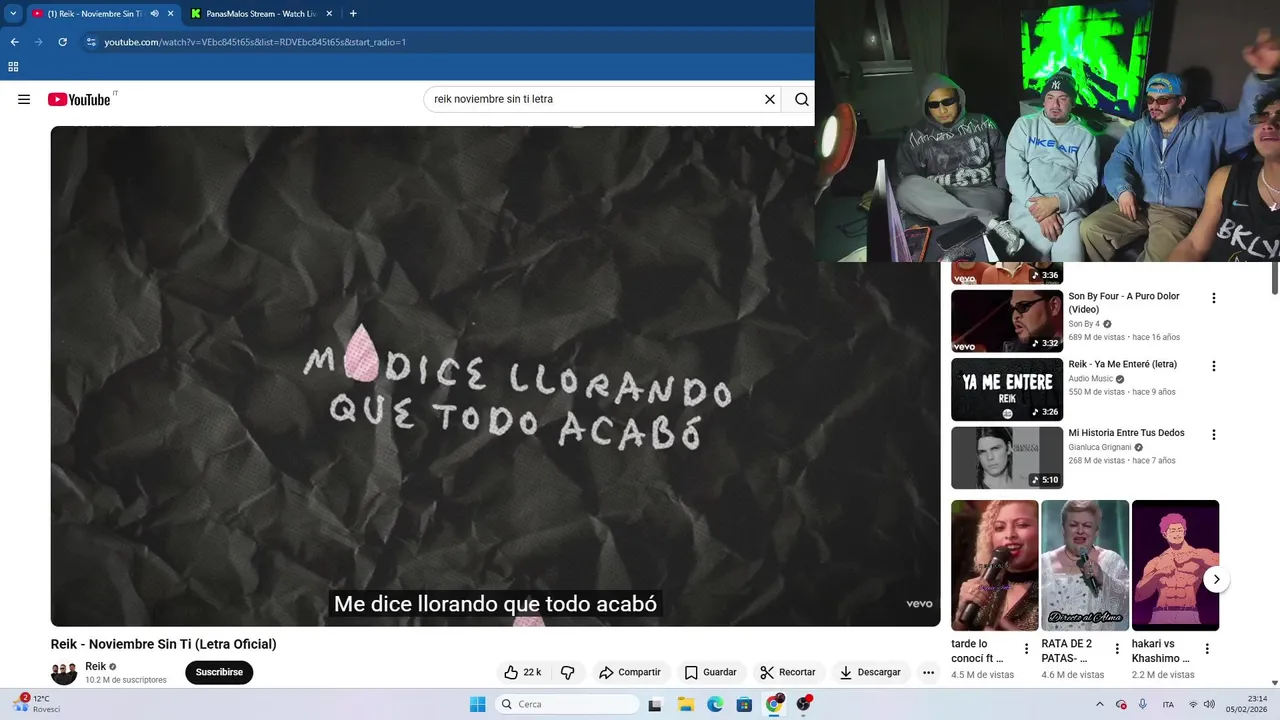Open options for Mi Historia Entre Tus Dedos
The height and width of the screenshot is (720, 1280).
tap(1214, 435)
